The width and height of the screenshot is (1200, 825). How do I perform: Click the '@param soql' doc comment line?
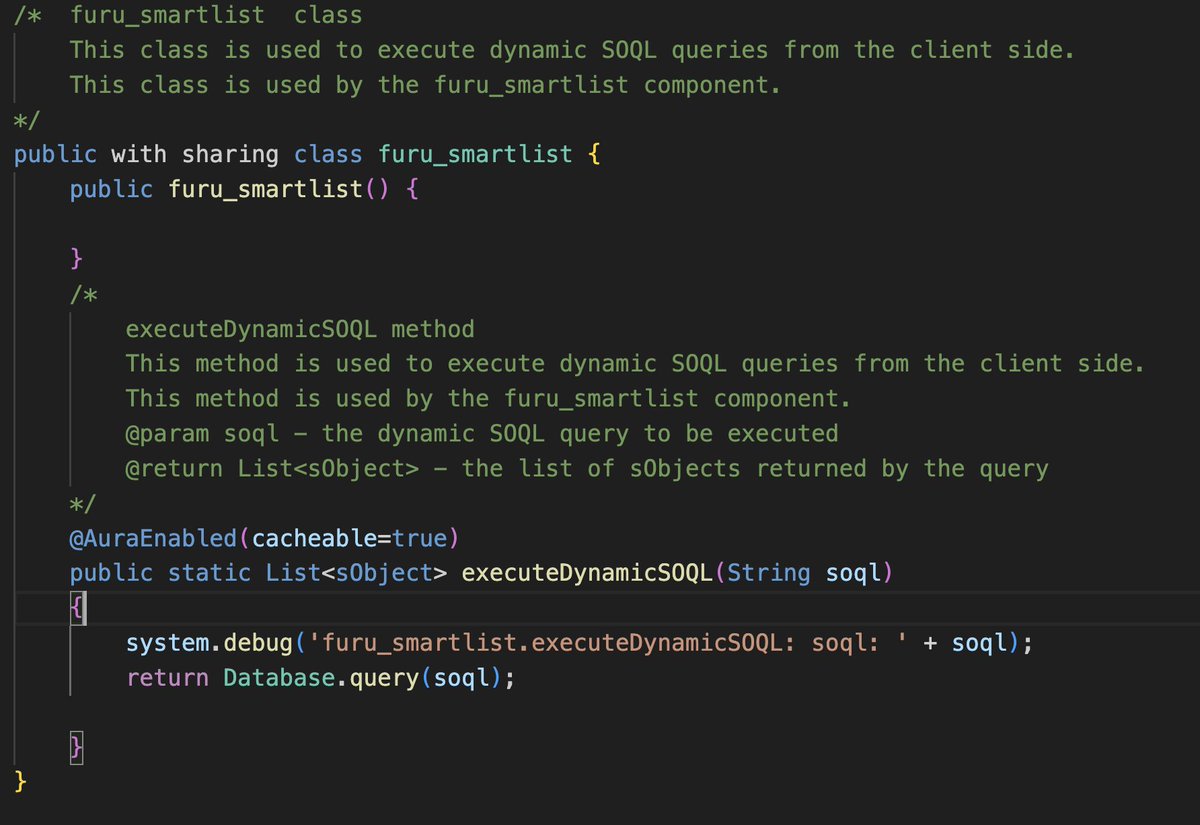point(482,433)
